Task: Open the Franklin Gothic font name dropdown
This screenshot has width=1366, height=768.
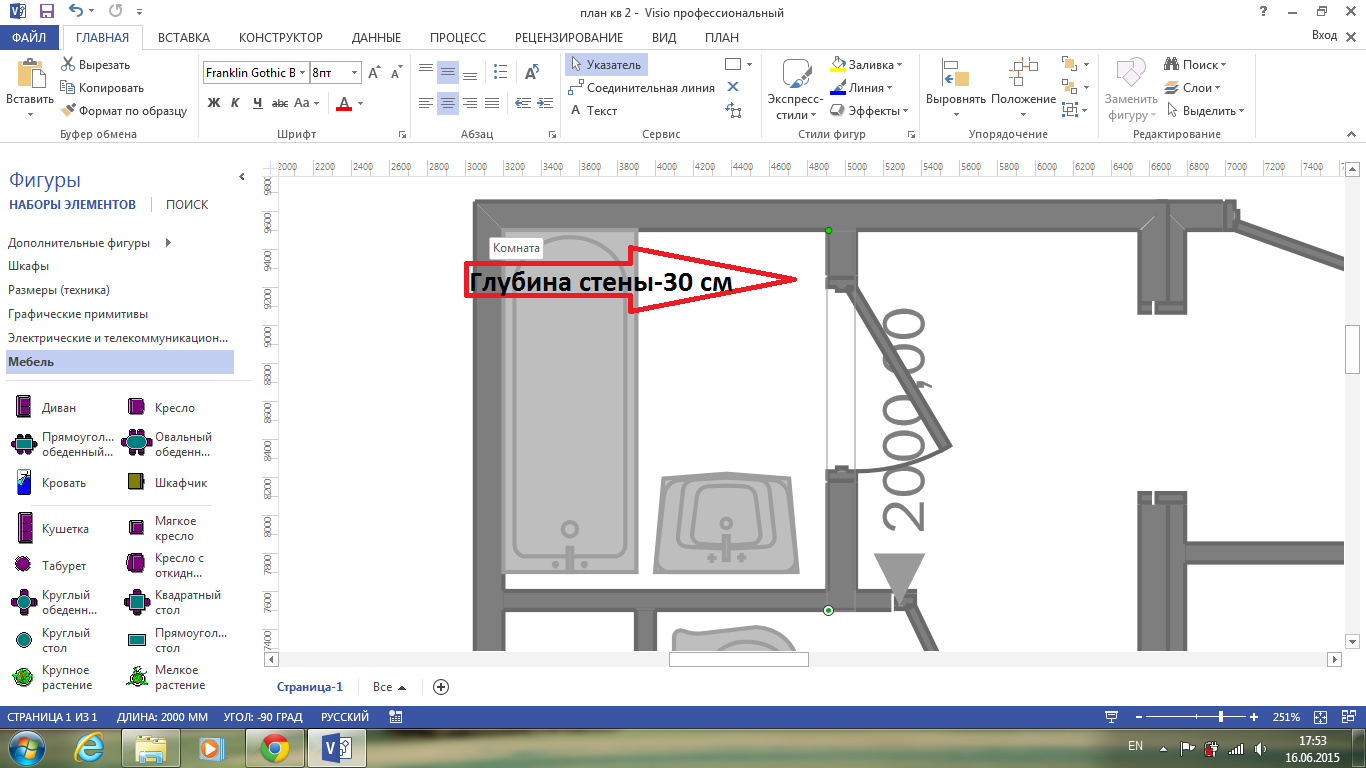Action: (x=303, y=73)
